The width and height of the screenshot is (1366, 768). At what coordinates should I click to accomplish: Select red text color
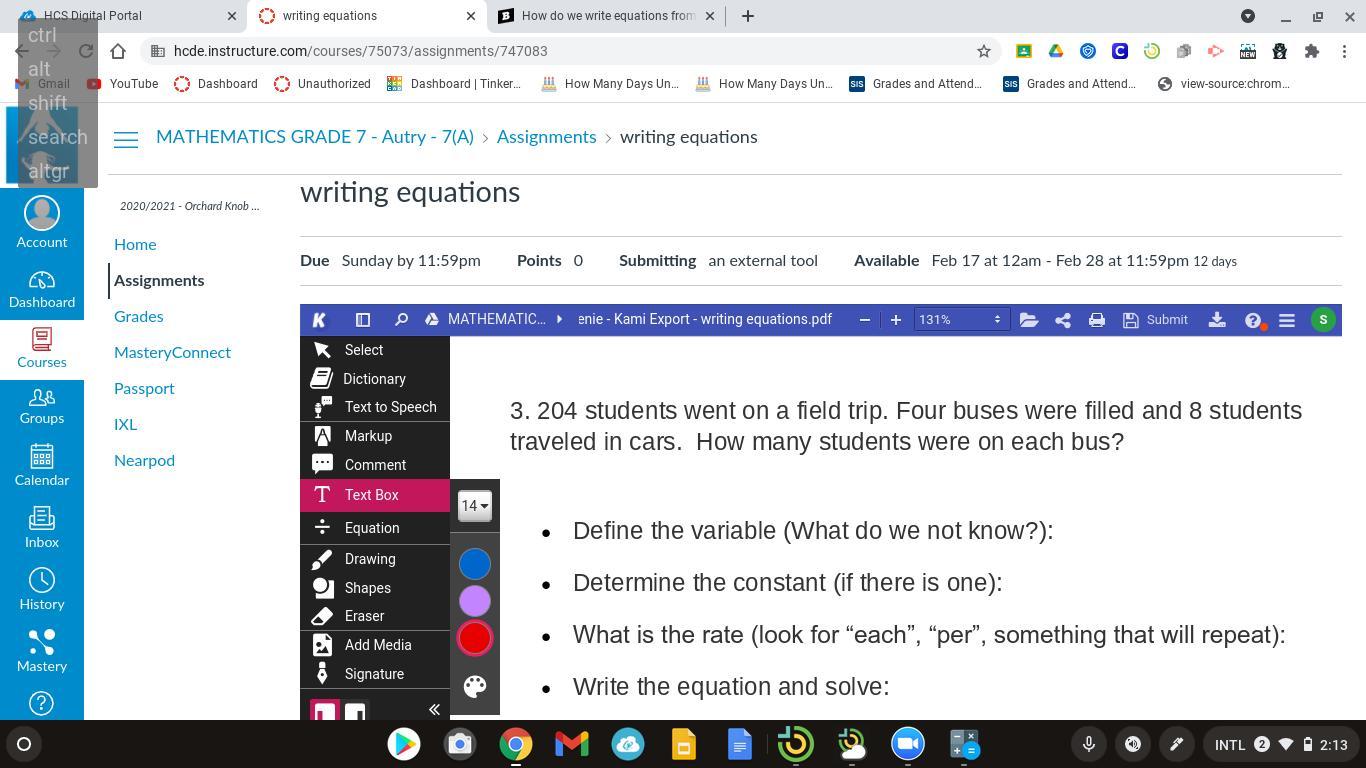[475, 638]
